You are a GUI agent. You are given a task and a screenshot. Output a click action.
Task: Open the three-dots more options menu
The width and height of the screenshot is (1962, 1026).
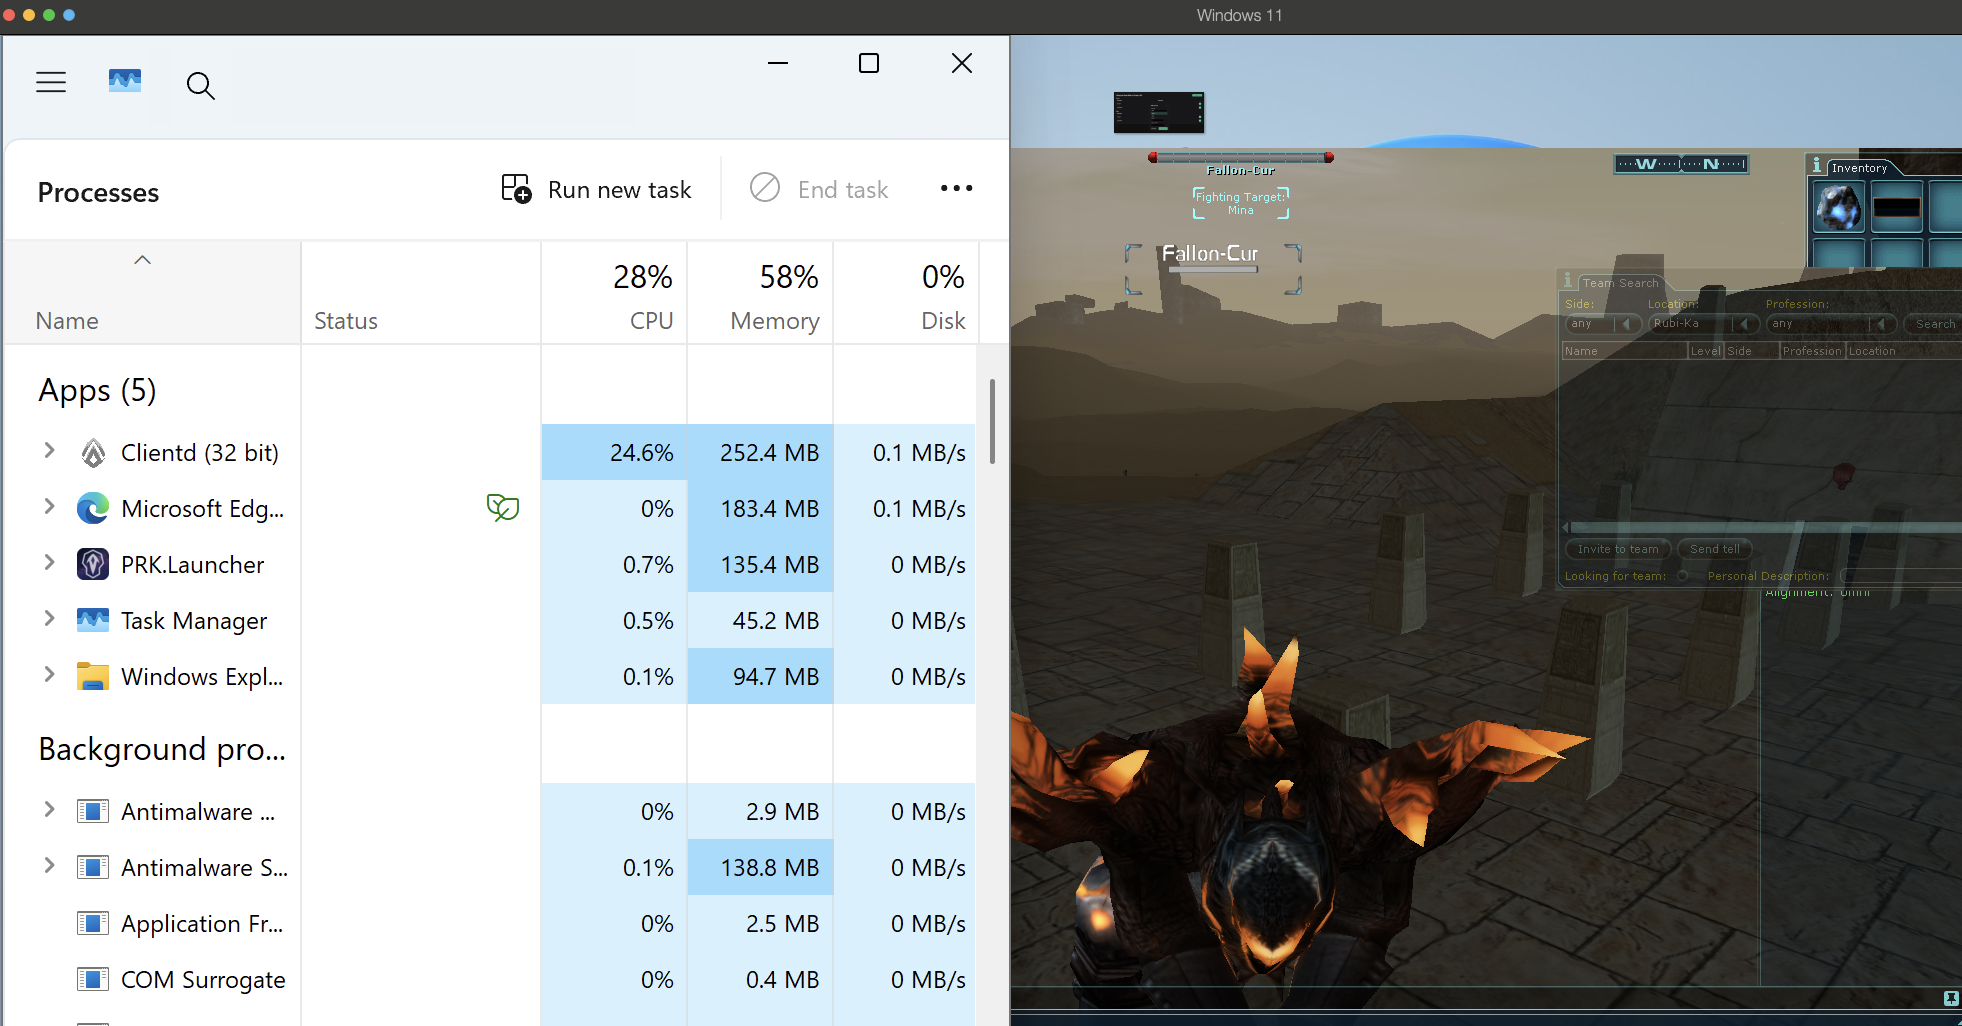pos(956,189)
